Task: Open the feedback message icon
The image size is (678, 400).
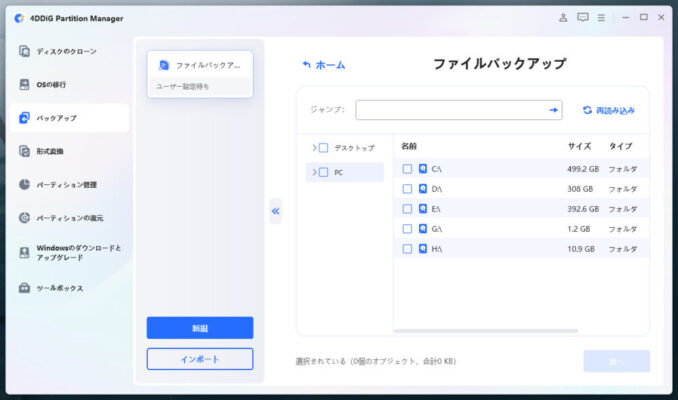Action: coord(582,18)
